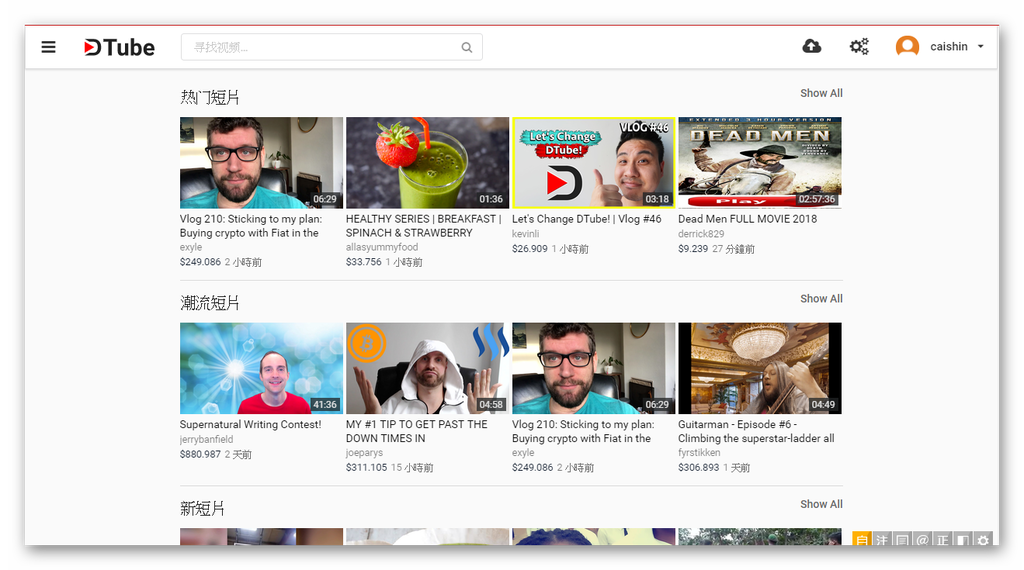This screenshot has height=570, width=1024.
Task: Open the 新短片 section heading
Action: coord(202,509)
